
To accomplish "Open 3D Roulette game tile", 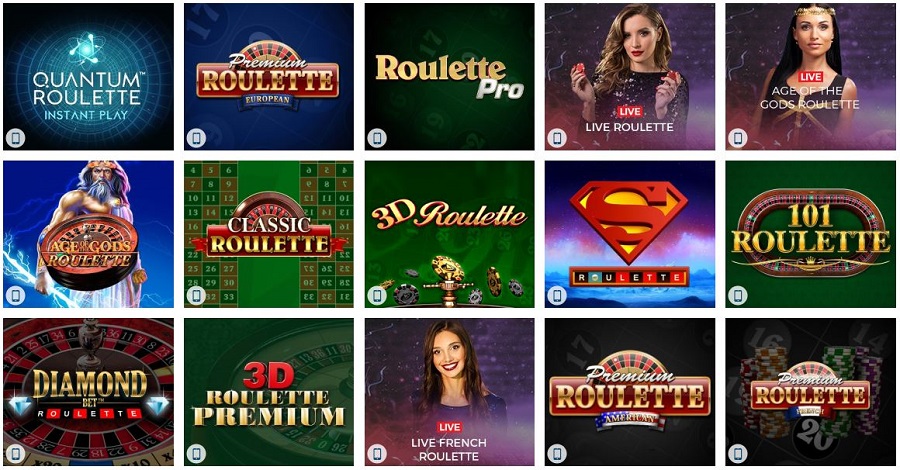I will 449,234.
